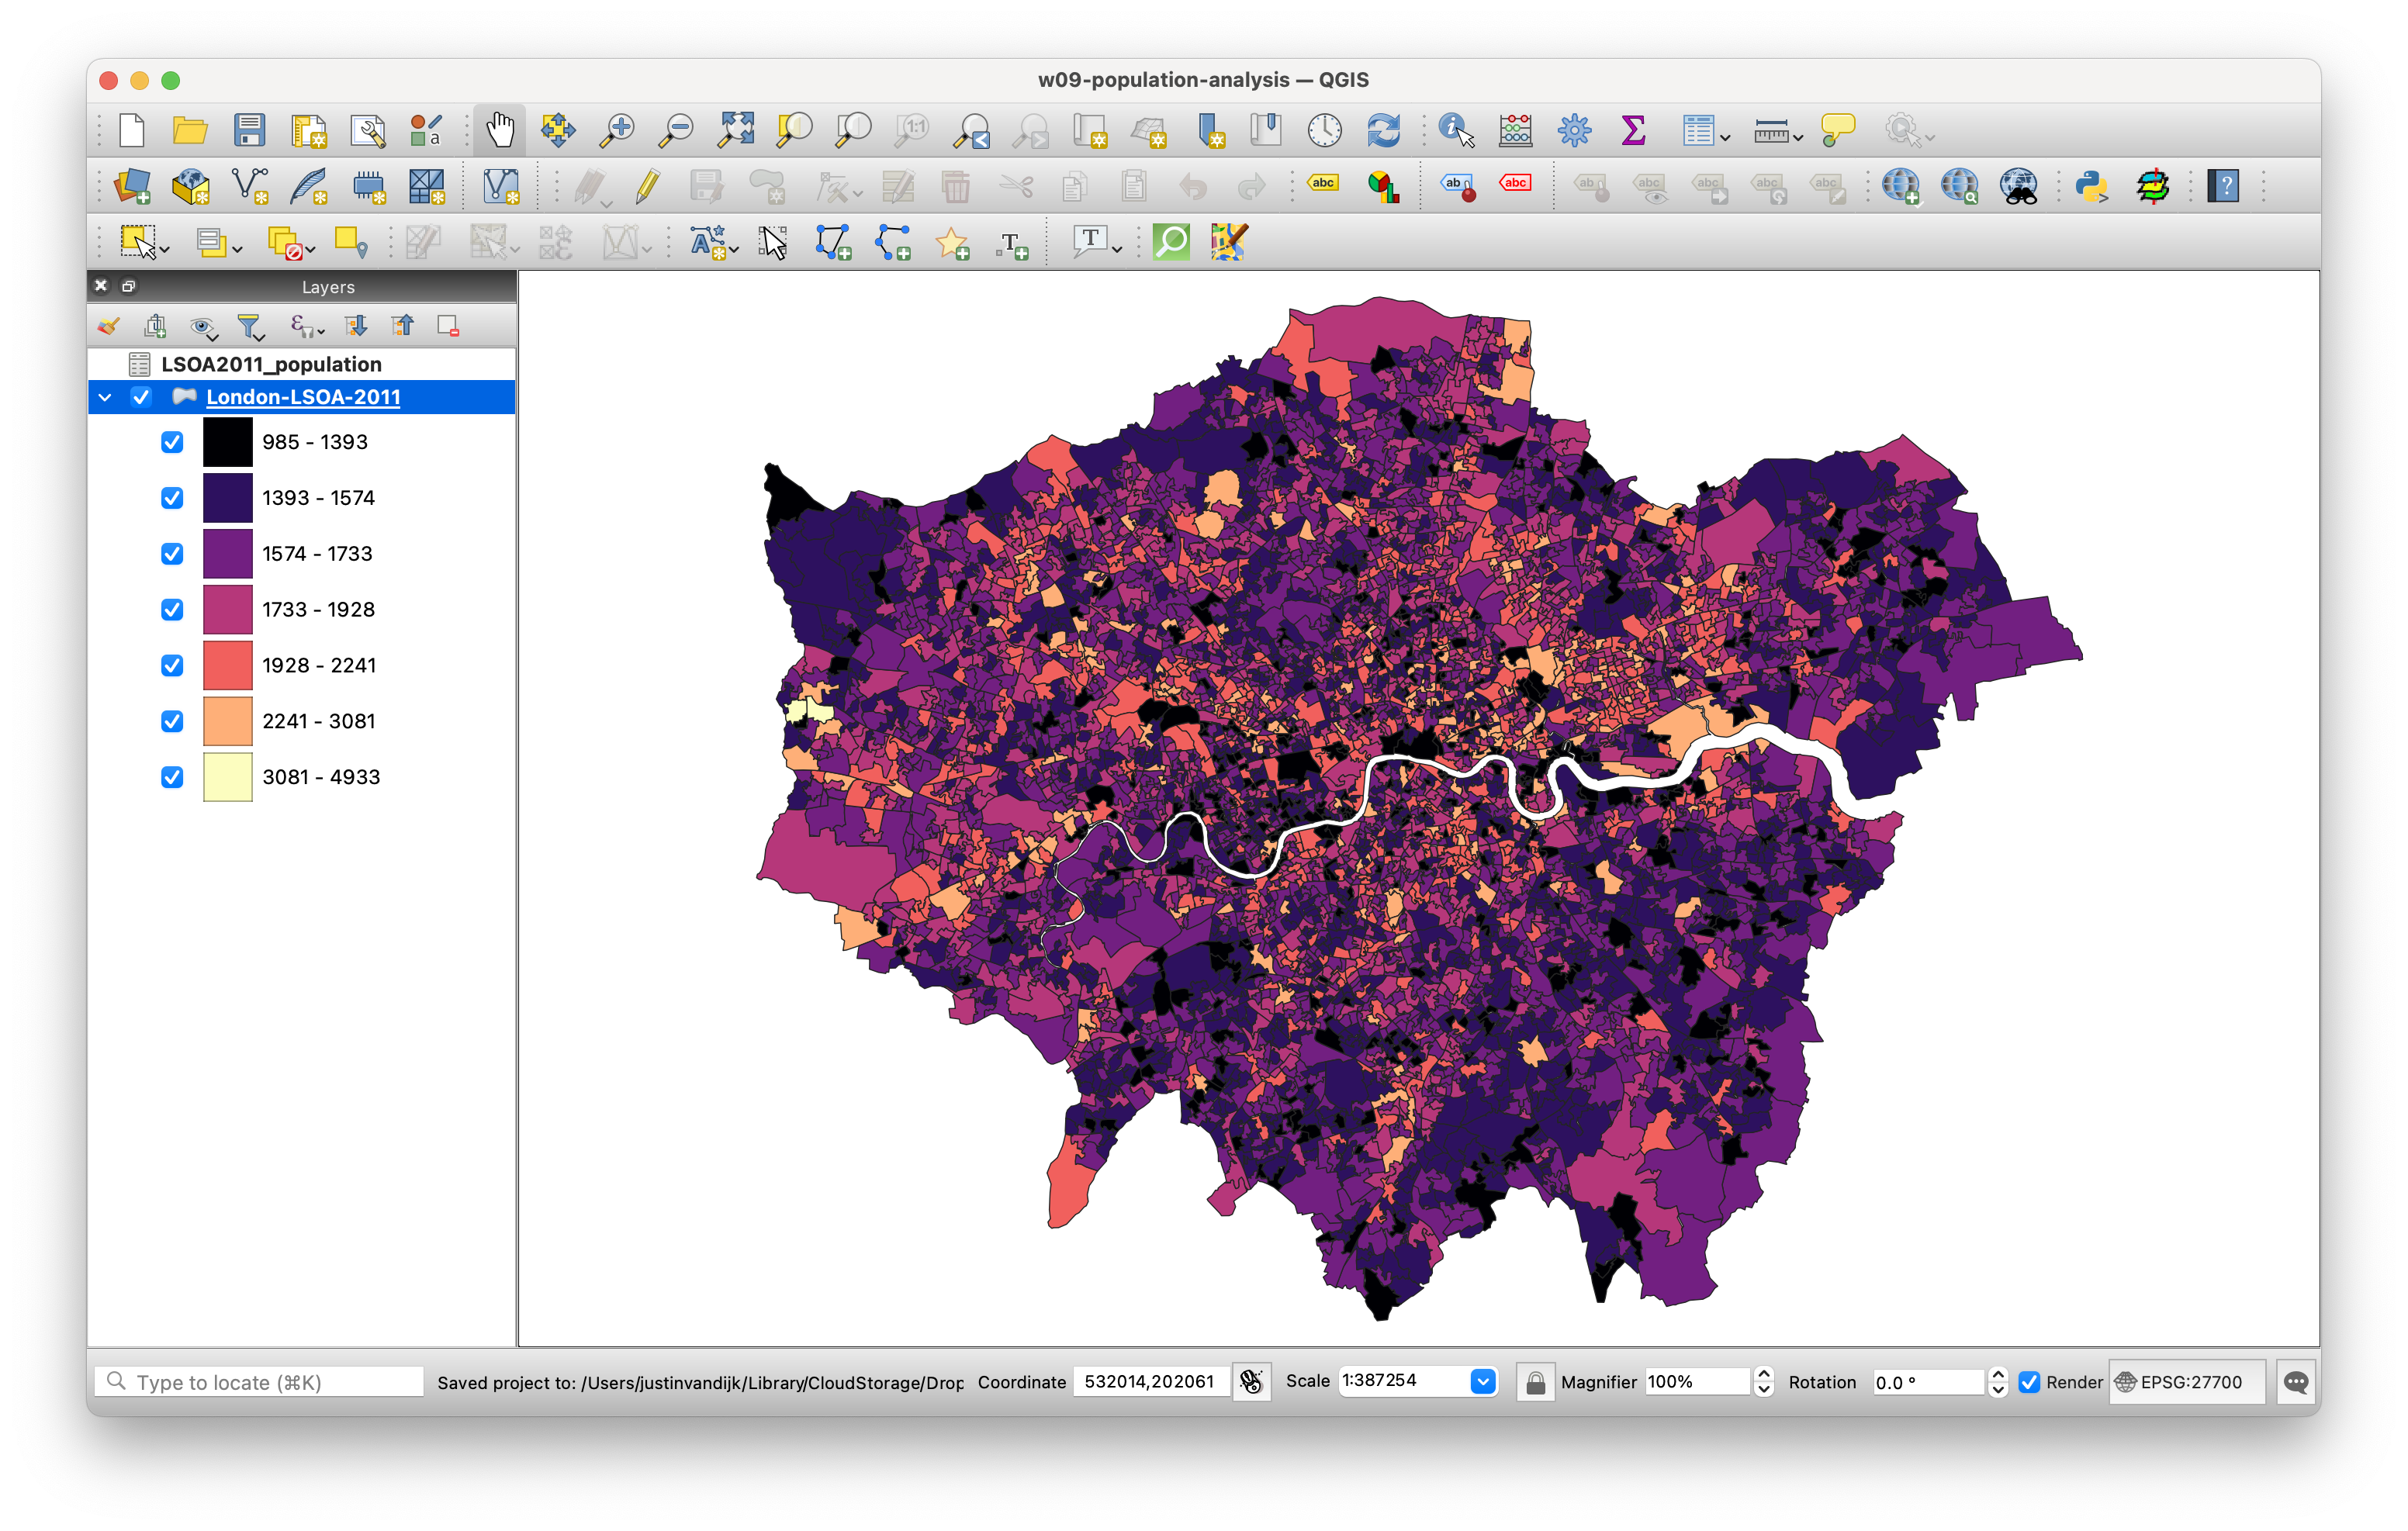The width and height of the screenshot is (2408, 1531).
Task: Collapse the London-LSOA-2011 layer legend
Action: 105,397
